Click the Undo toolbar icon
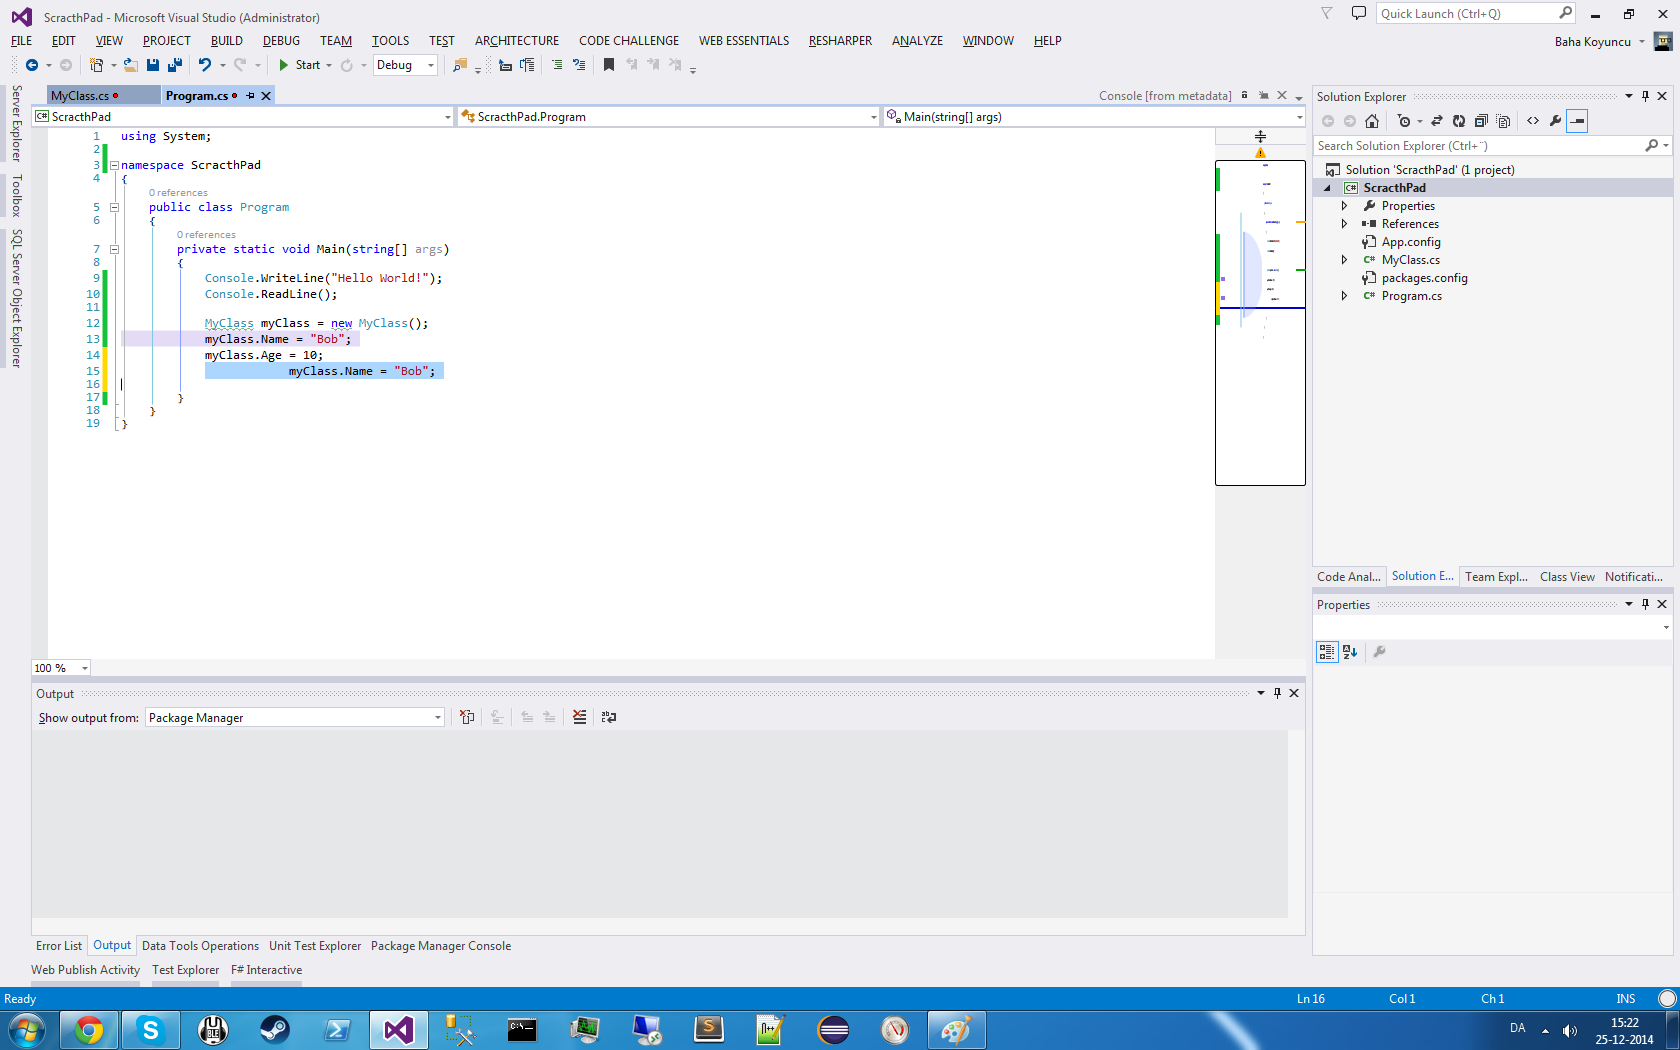The image size is (1680, 1050). click(205, 65)
